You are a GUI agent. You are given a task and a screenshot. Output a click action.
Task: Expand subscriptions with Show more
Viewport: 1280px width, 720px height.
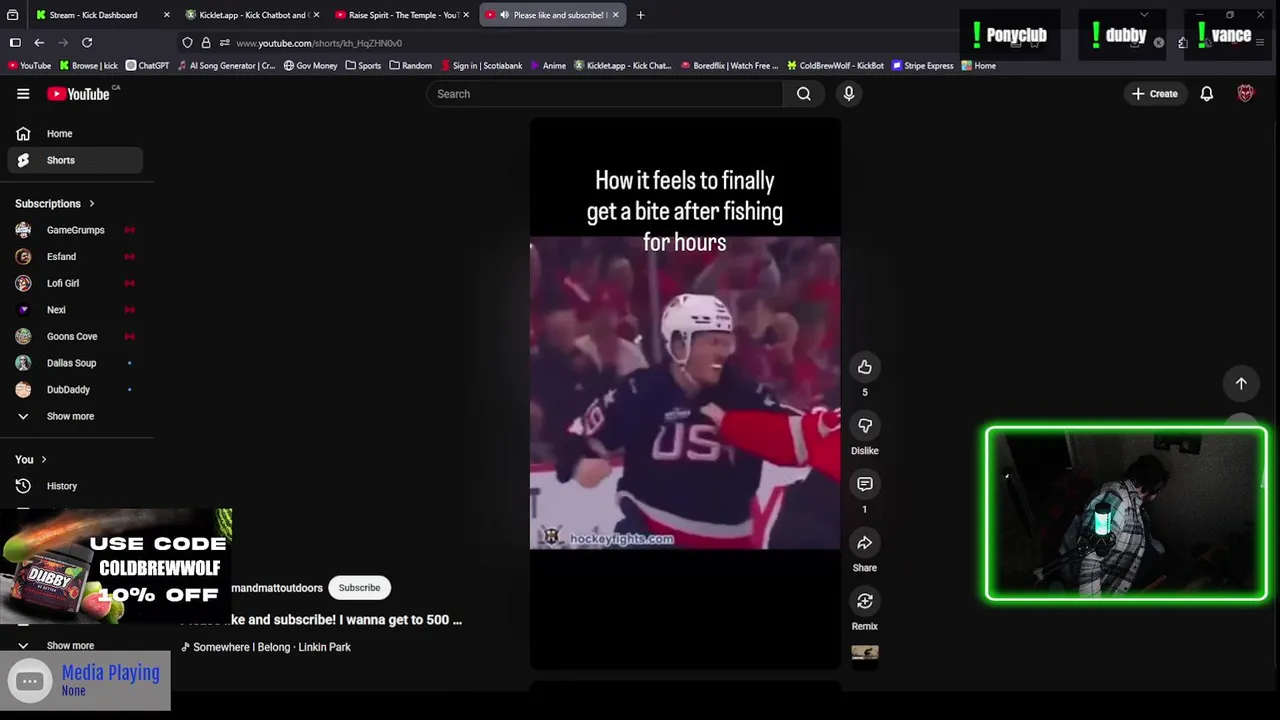75,416
